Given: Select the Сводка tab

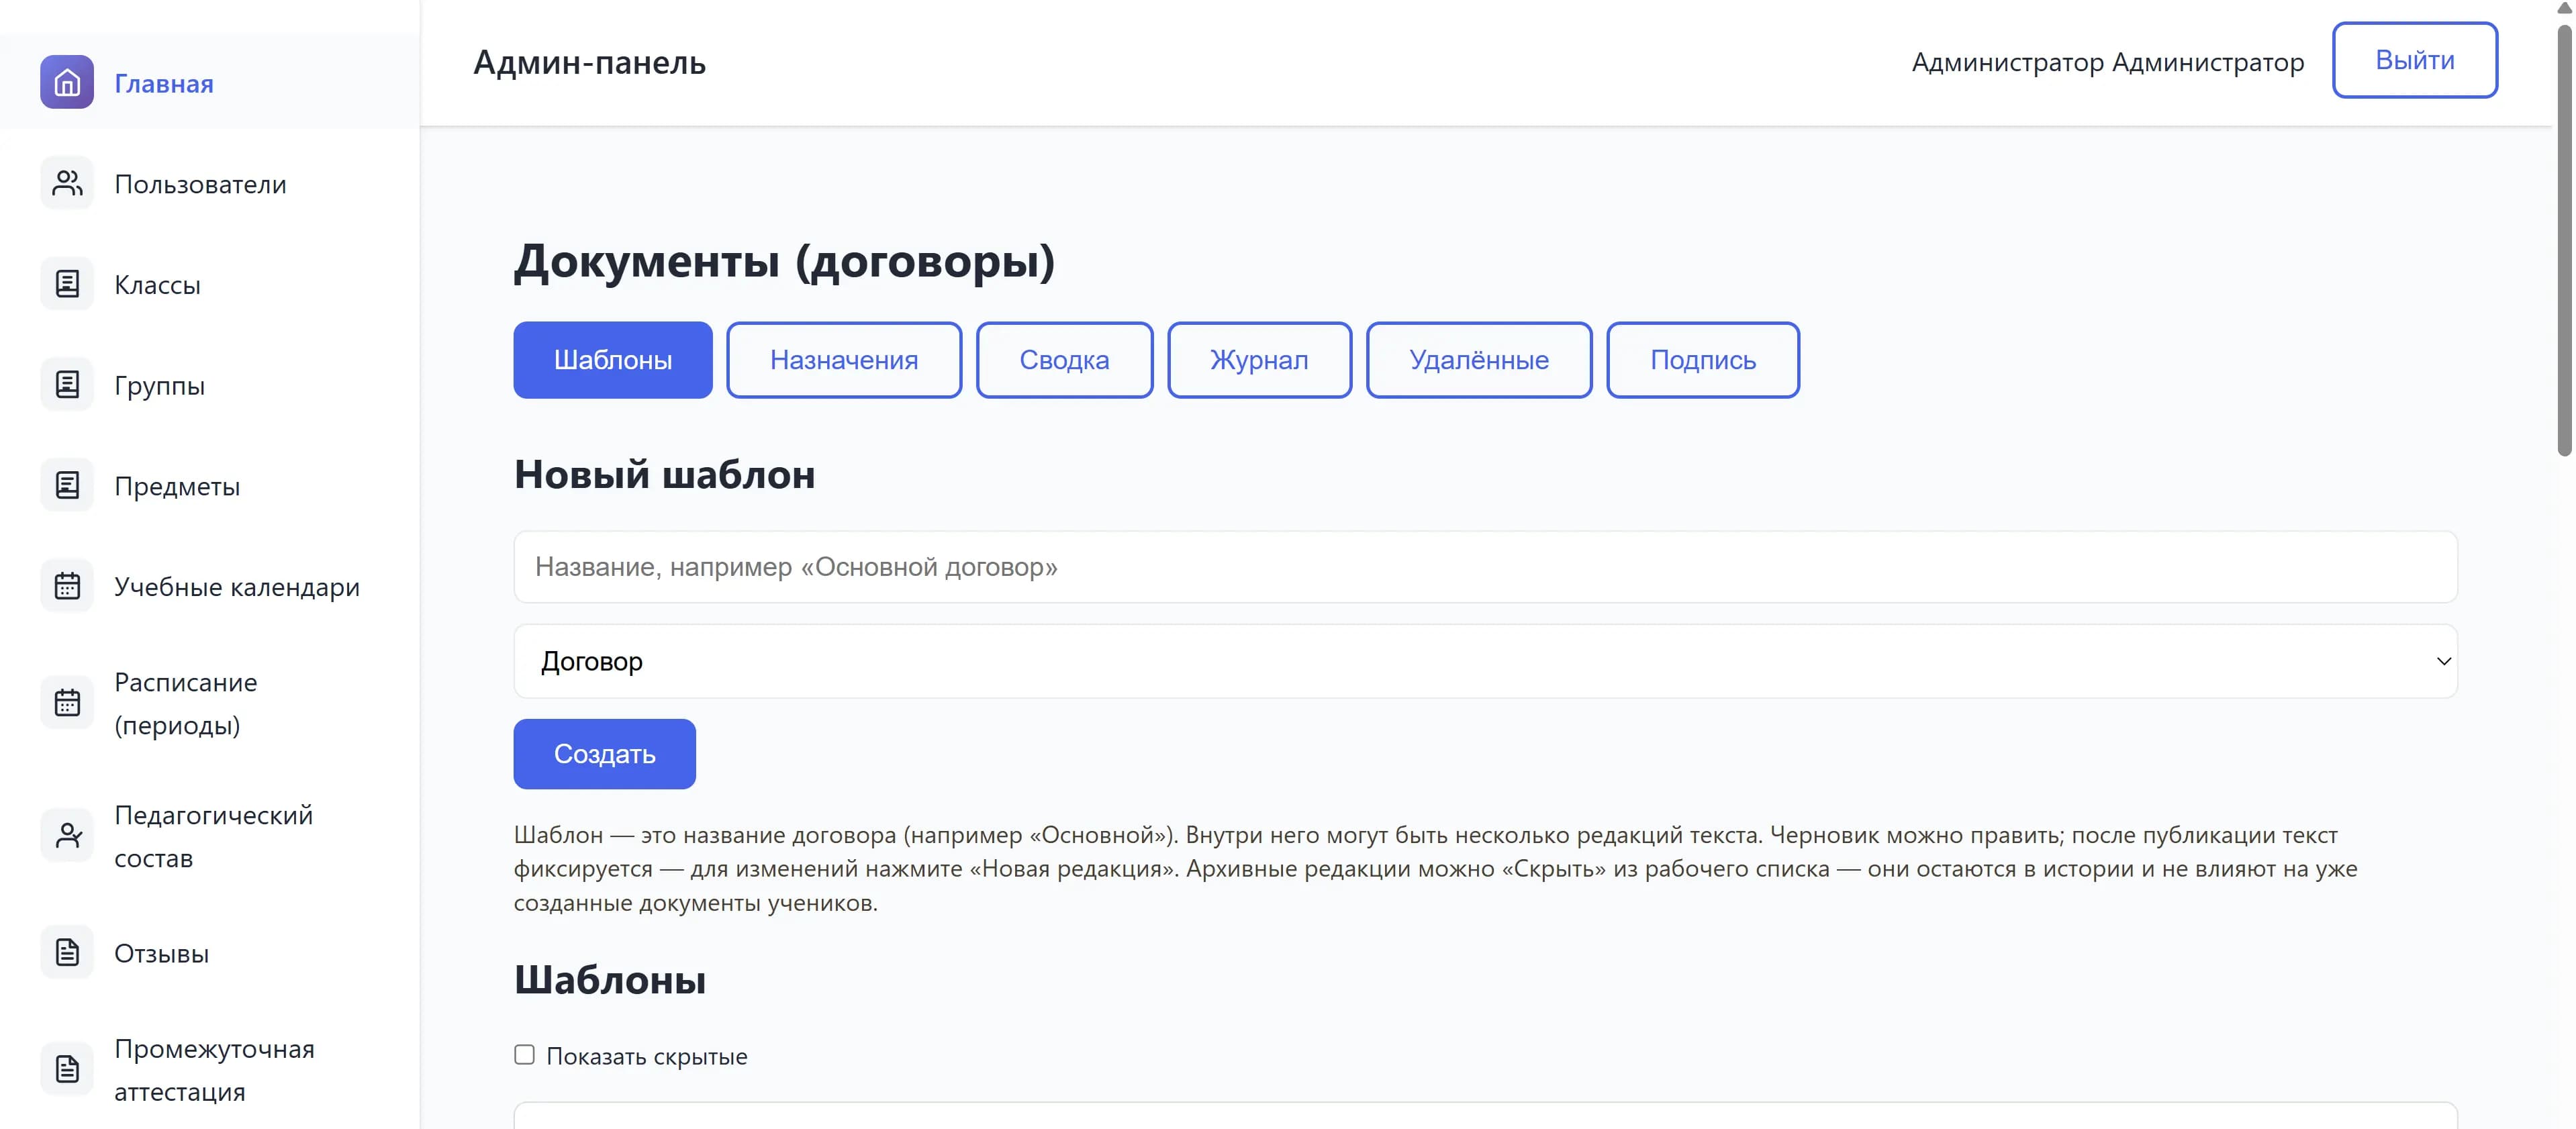Looking at the screenshot, I should (1064, 360).
